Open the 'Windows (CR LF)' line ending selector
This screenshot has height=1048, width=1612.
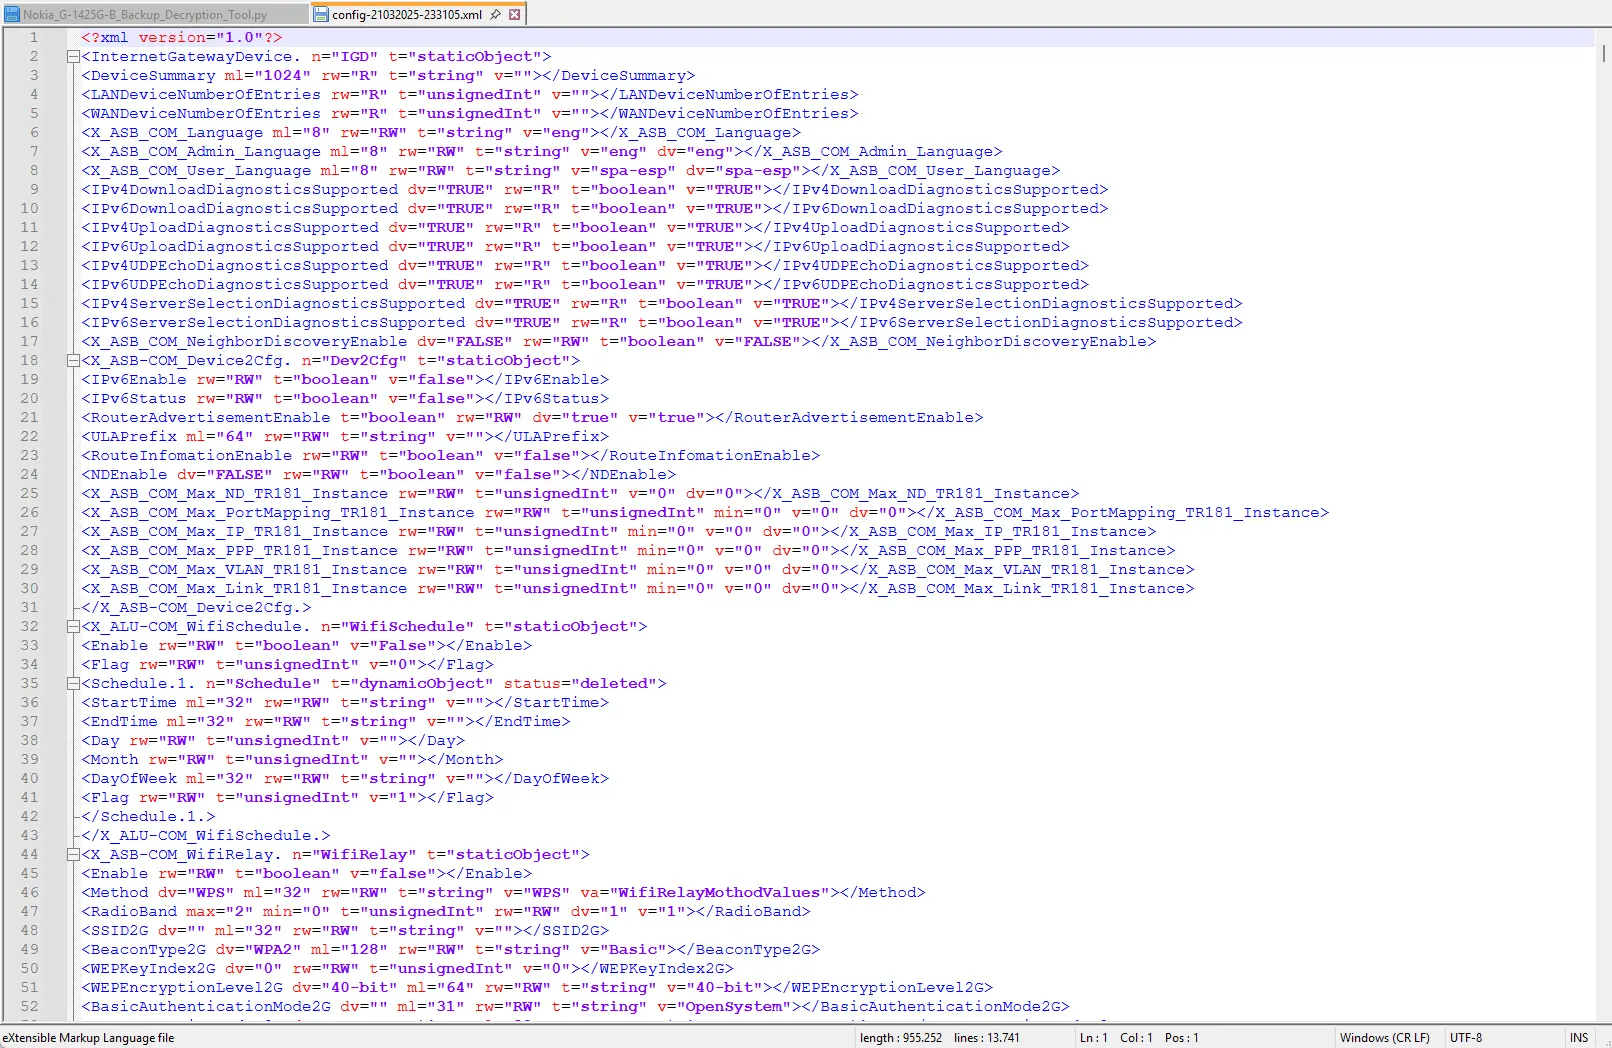pyautogui.click(x=1384, y=1038)
